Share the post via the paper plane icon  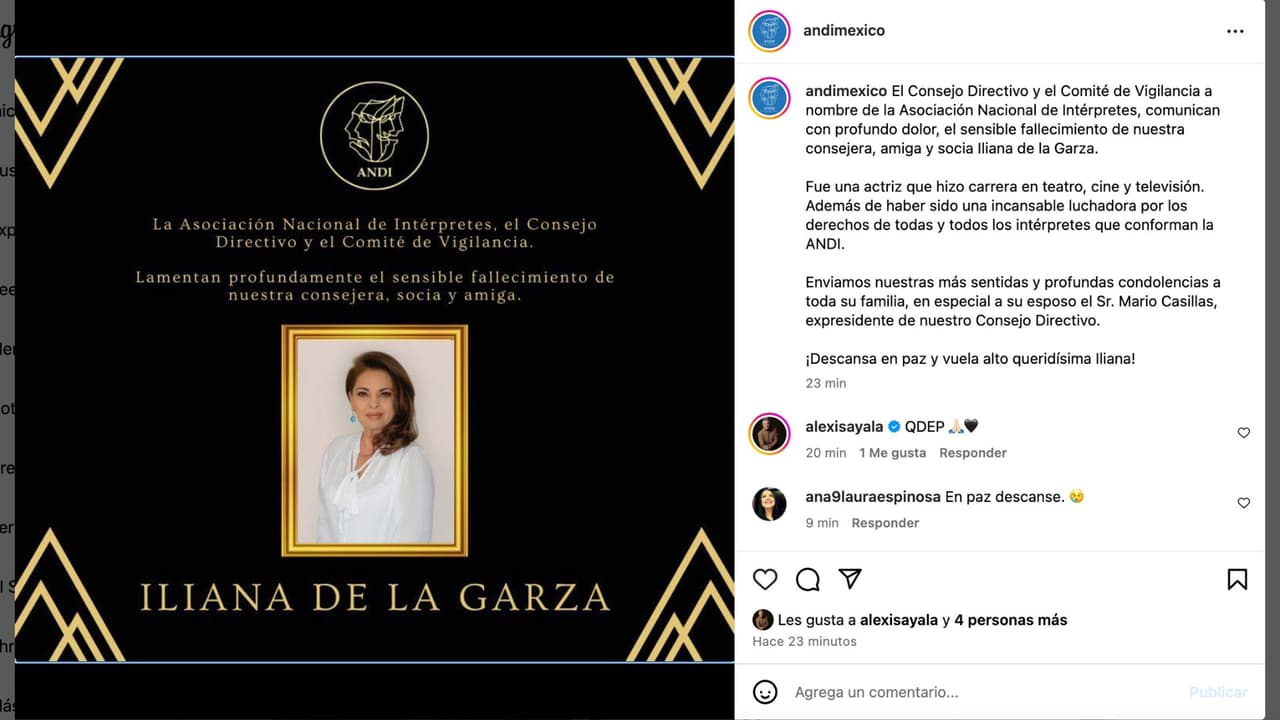pyautogui.click(x=849, y=579)
